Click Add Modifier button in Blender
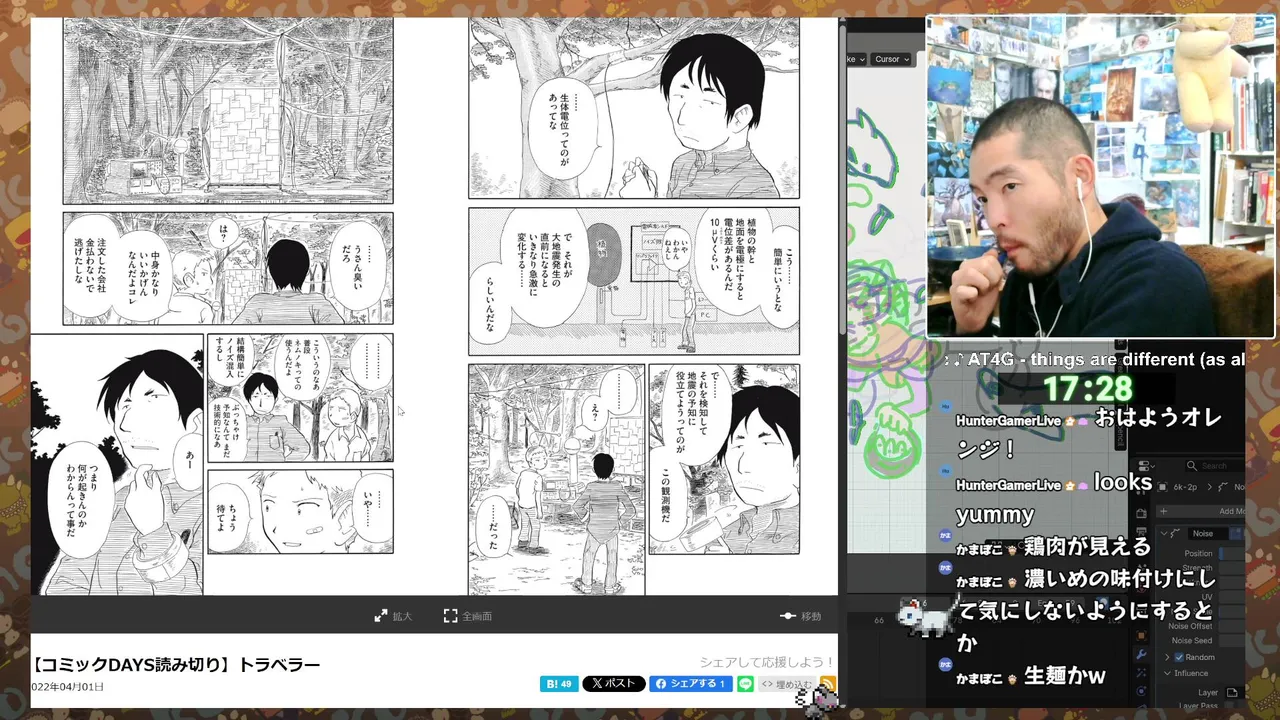 click(1202, 511)
